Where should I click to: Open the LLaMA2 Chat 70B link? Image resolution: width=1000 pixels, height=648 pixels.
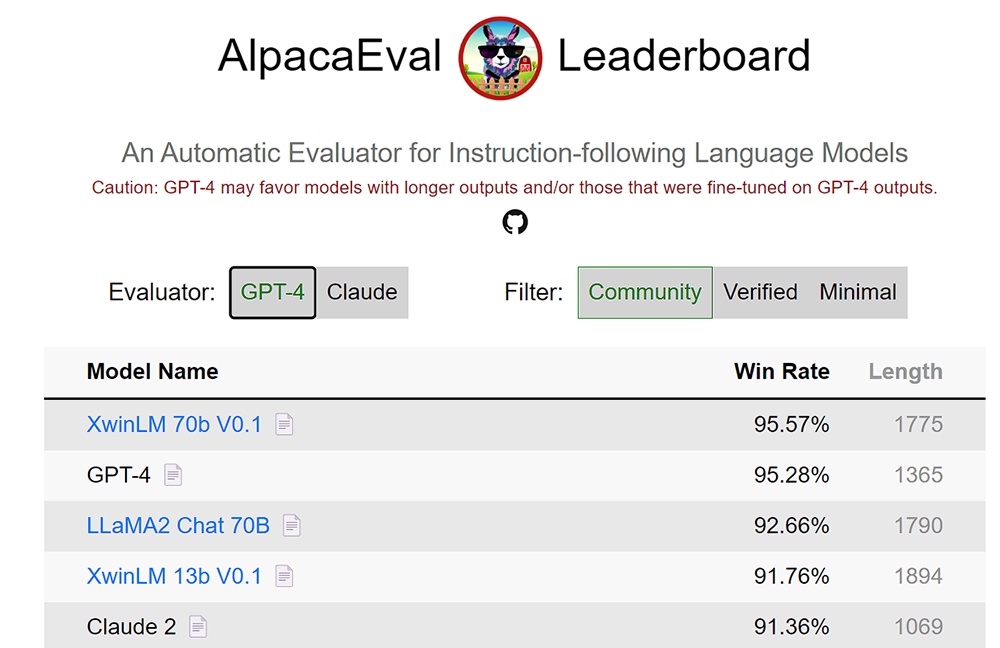[x=178, y=525]
